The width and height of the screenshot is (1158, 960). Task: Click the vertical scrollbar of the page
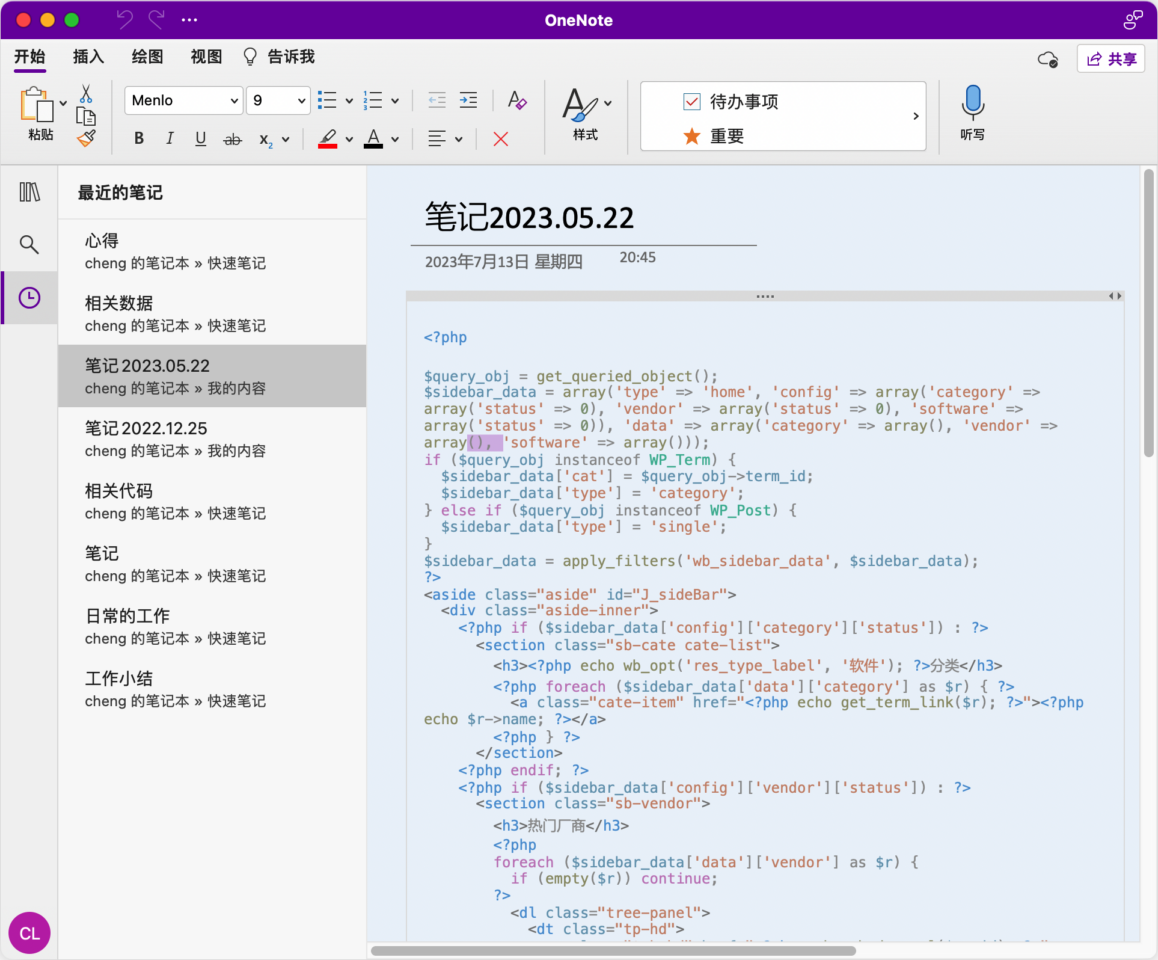(1148, 314)
